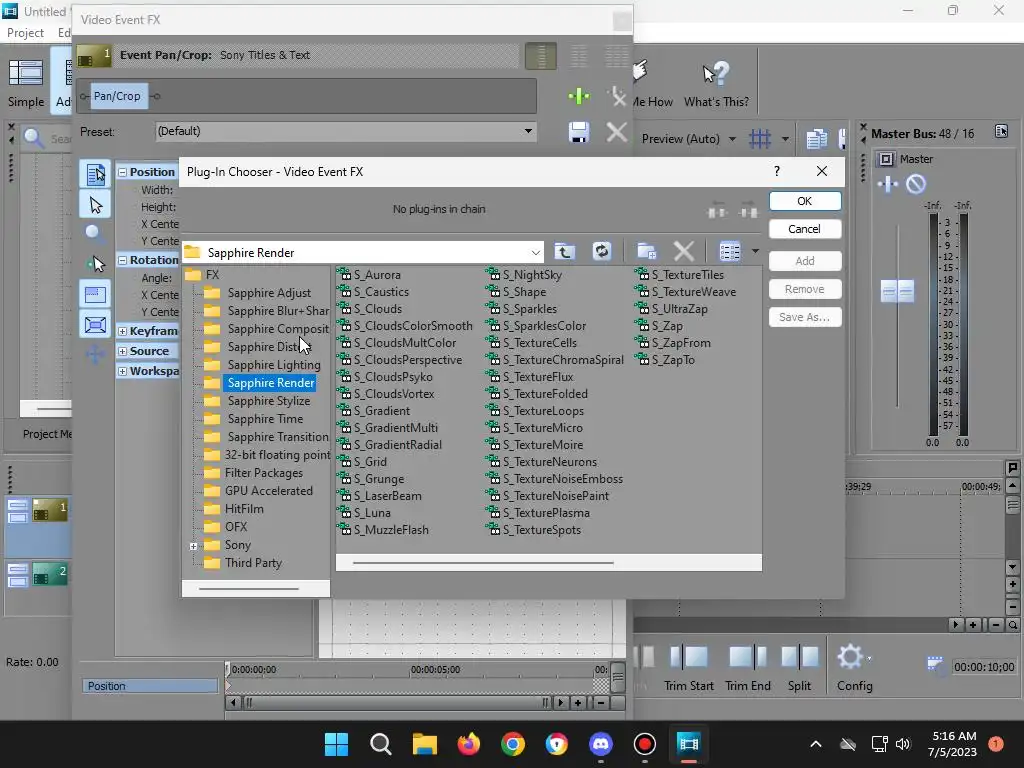This screenshot has height=768, width=1024.
Task: Select the root FX folder in tree
Action: pyautogui.click(x=212, y=275)
